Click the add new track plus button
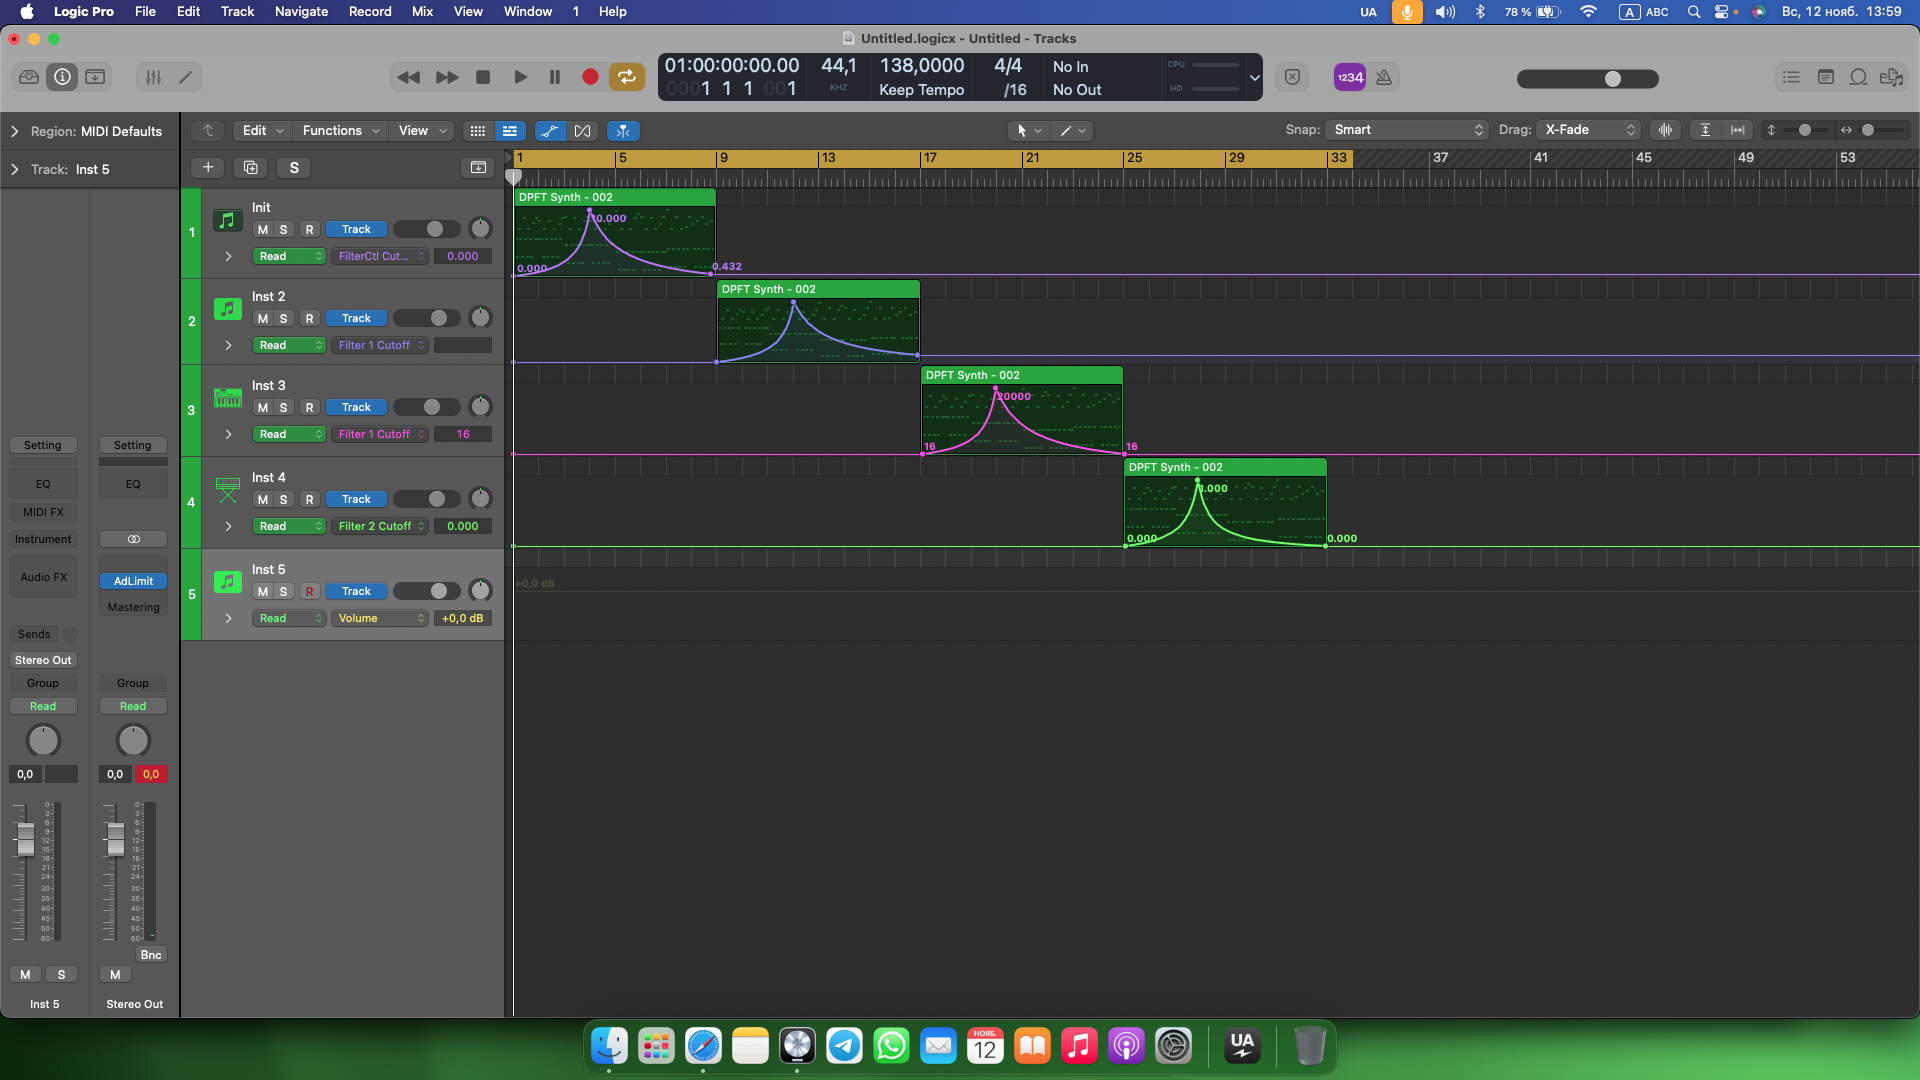 (208, 168)
